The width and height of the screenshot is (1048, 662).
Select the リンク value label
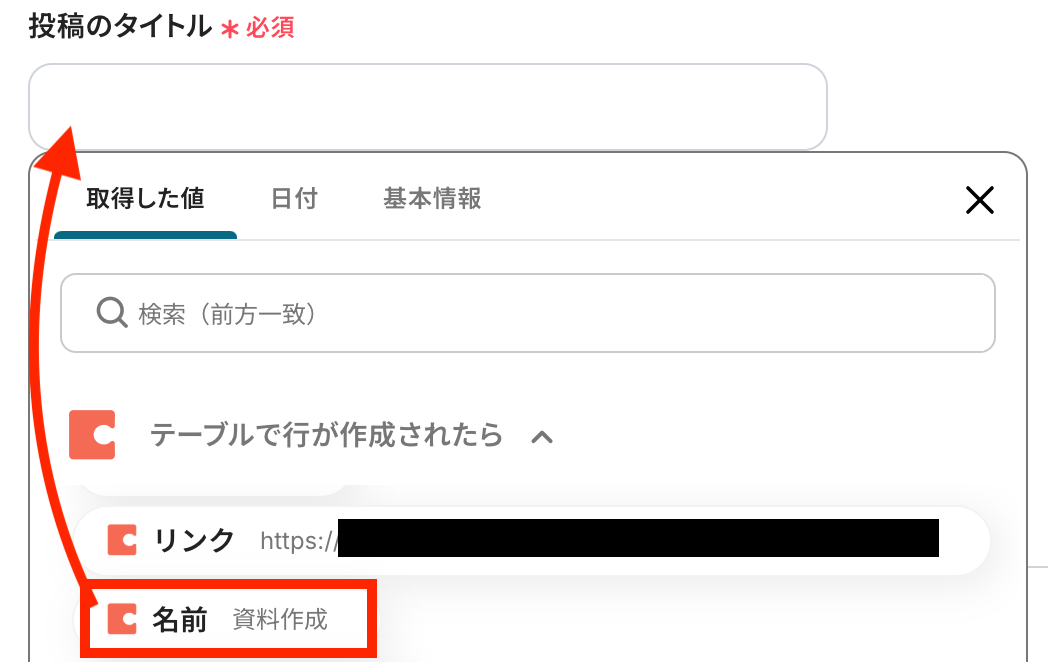194,540
